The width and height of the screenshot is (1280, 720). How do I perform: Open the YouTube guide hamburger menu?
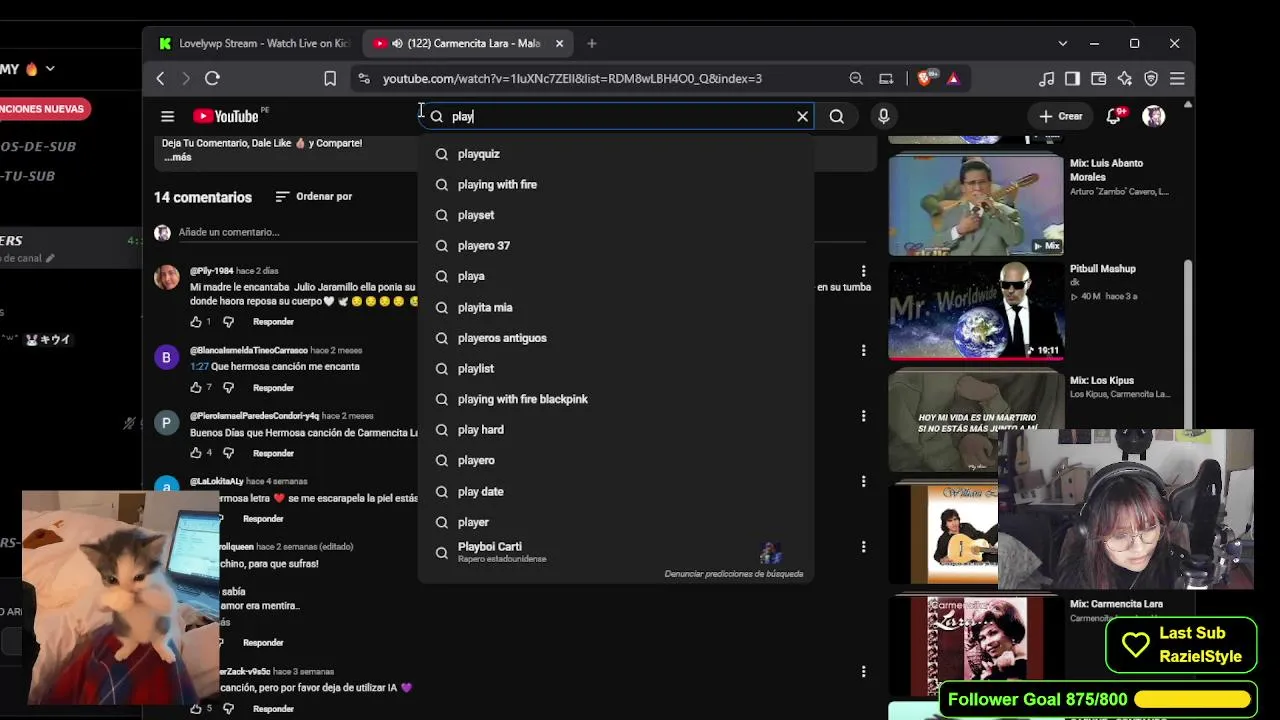[x=168, y=116]
